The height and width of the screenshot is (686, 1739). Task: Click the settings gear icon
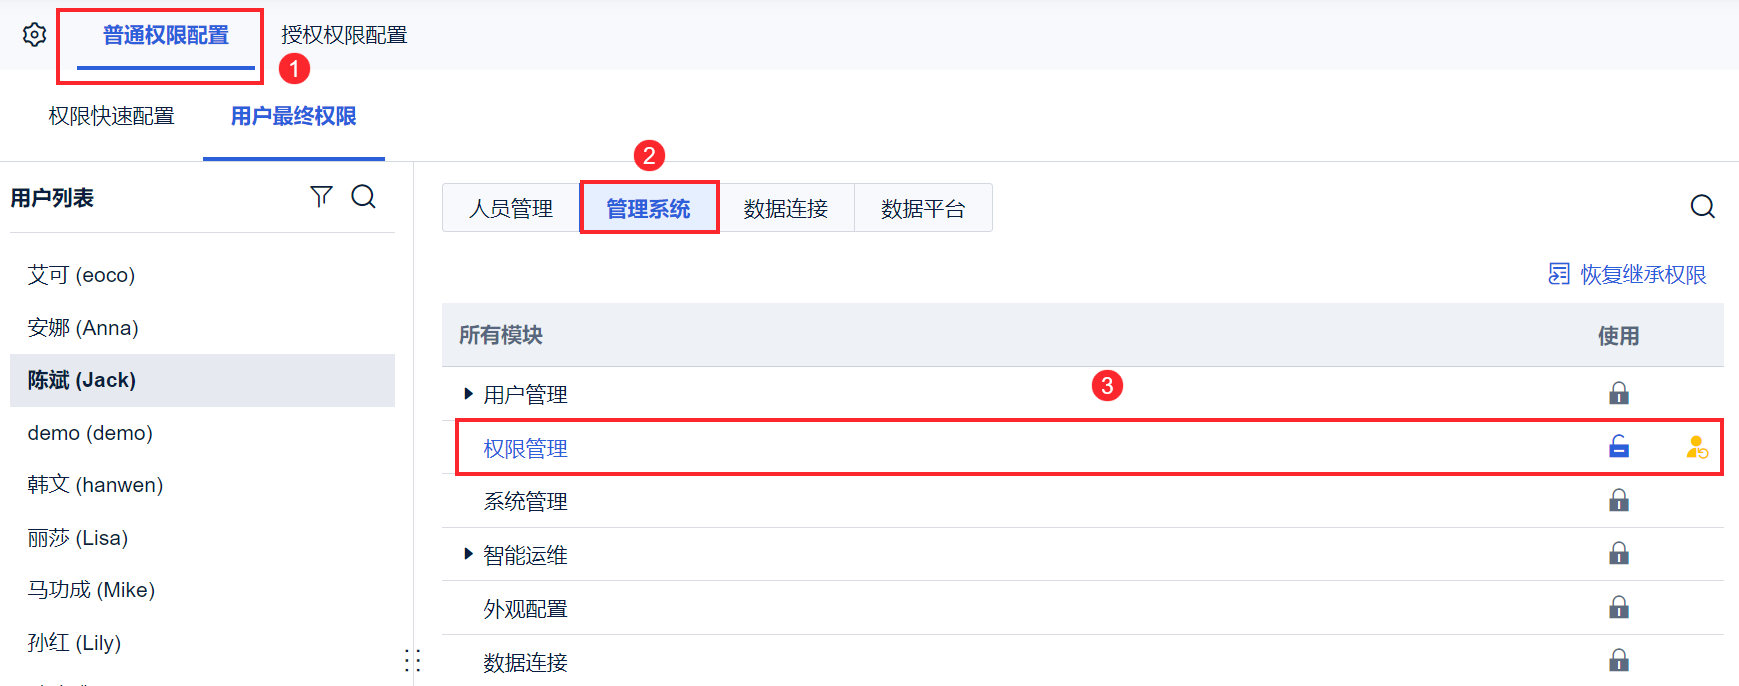pos(34,35)
